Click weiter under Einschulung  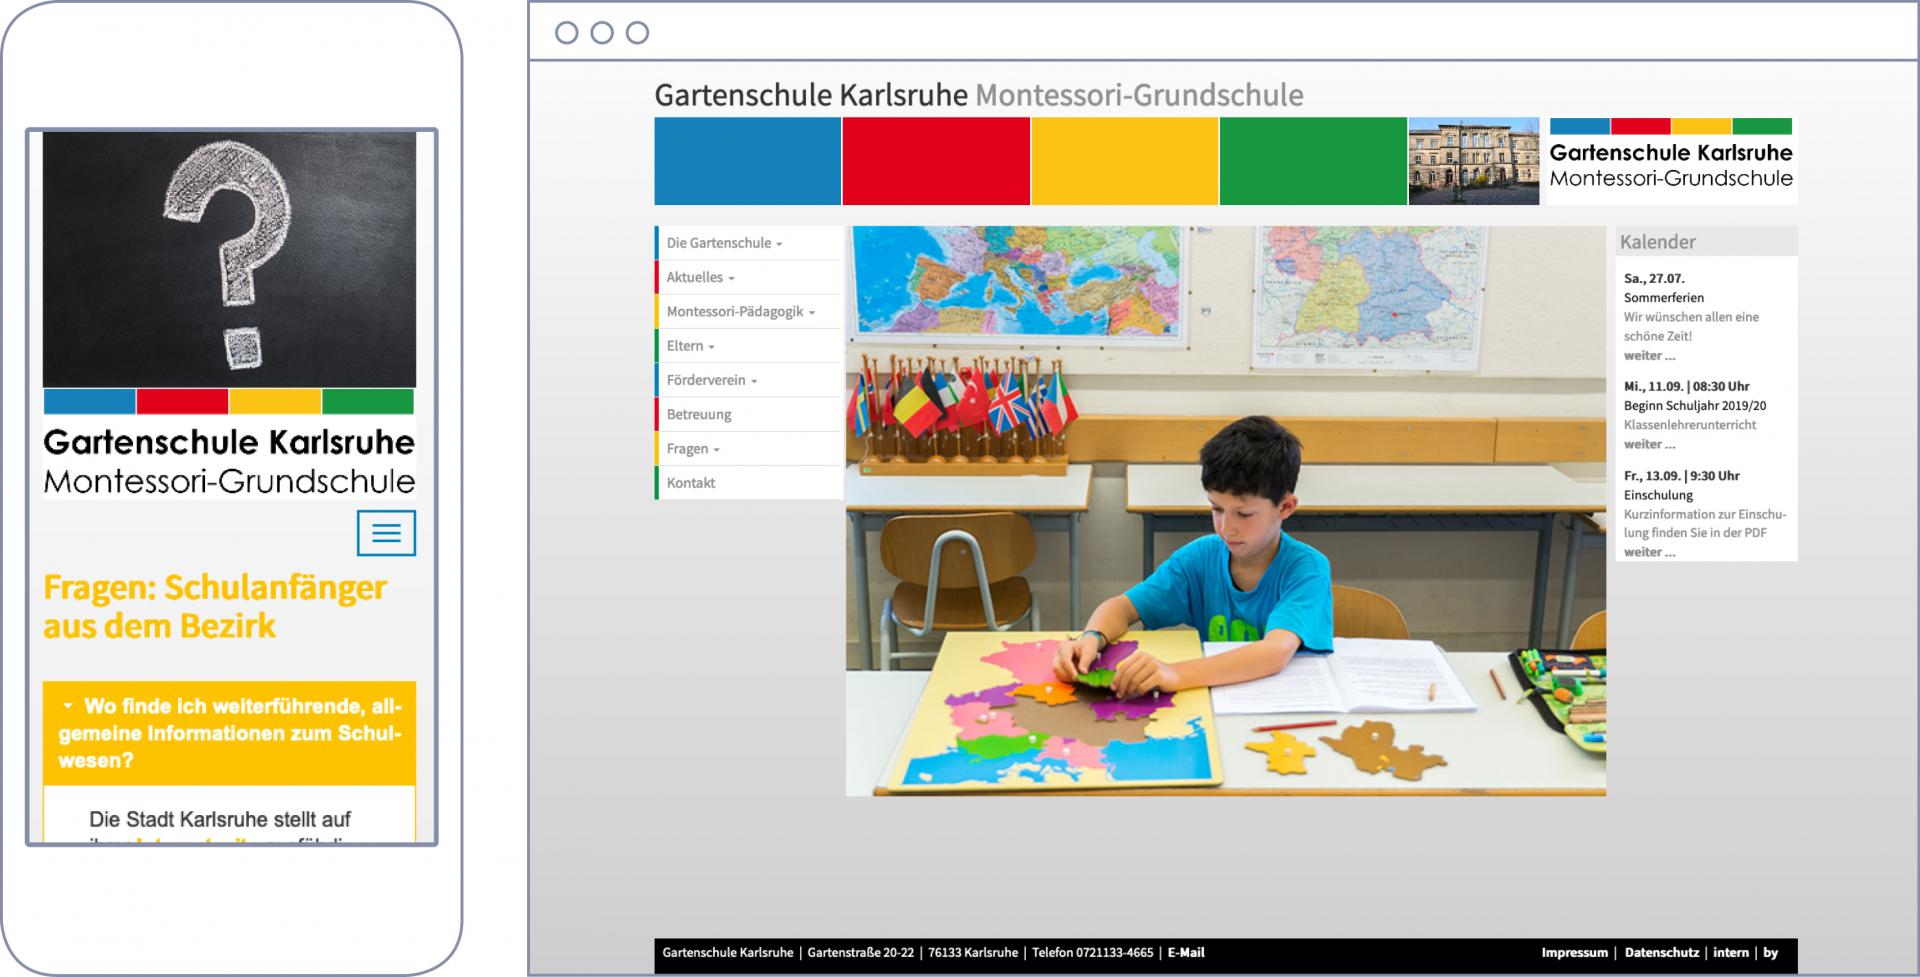coord(1649,552)
